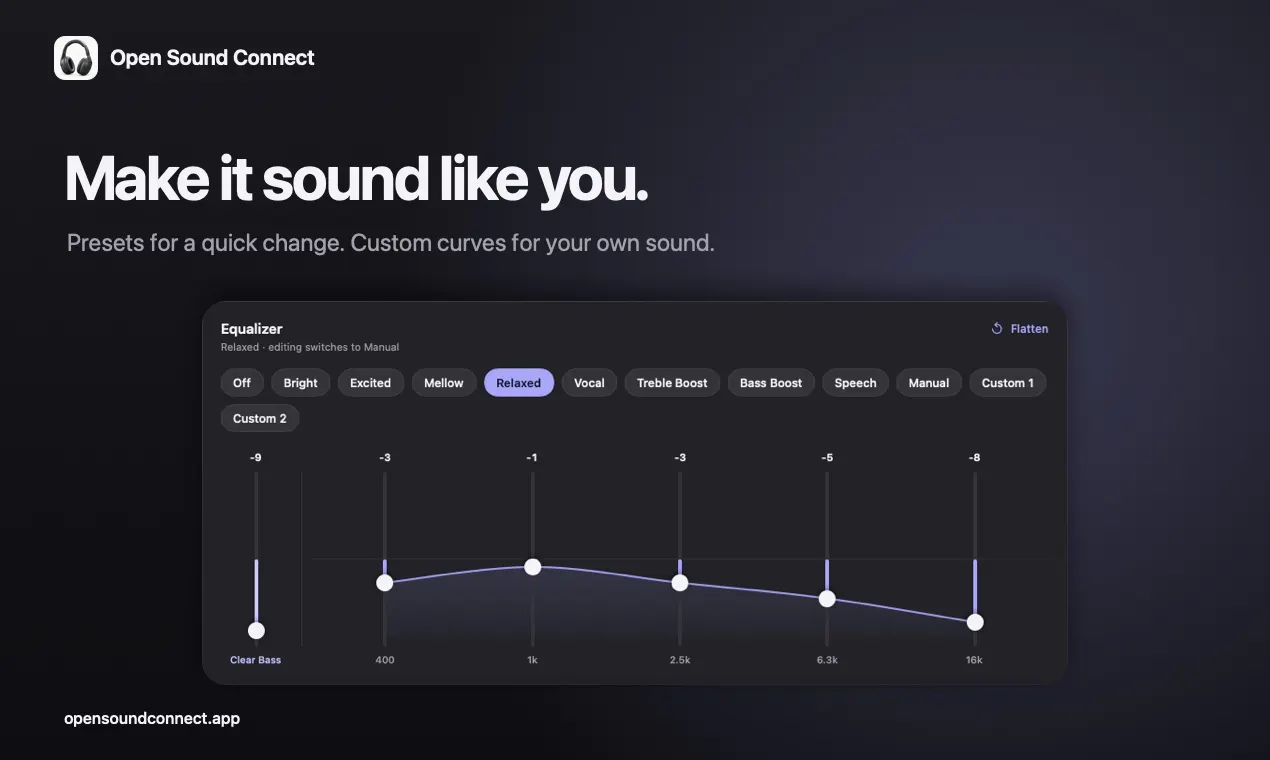Switch to the Vocal preset
The image size is (1270, 760).
pyautogui.click(x=589, y=383)
